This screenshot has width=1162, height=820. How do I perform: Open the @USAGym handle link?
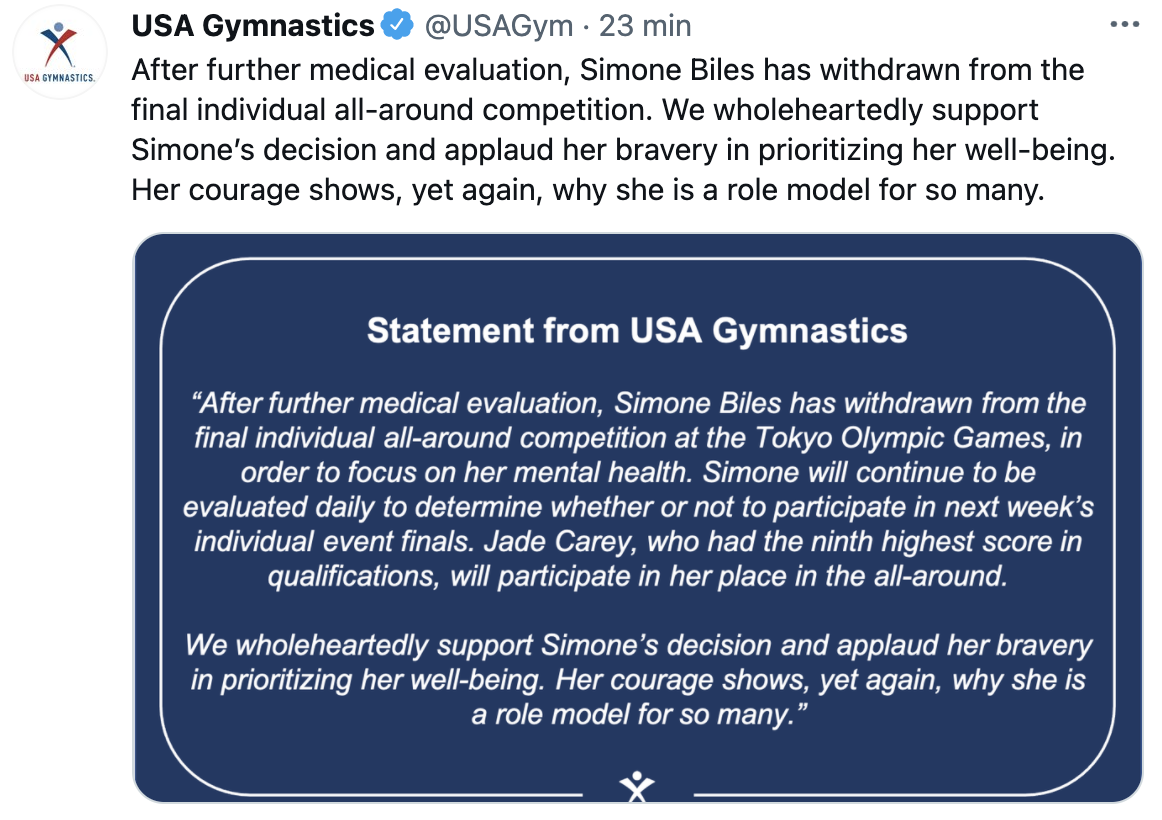500,26
